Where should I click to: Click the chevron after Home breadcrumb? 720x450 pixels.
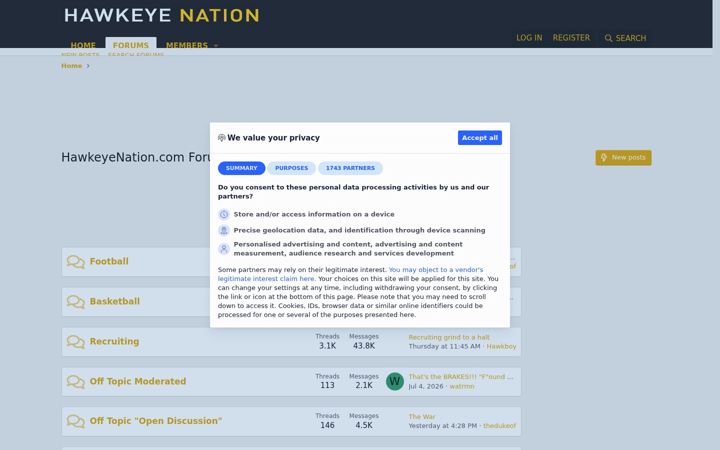pos(88,66)
